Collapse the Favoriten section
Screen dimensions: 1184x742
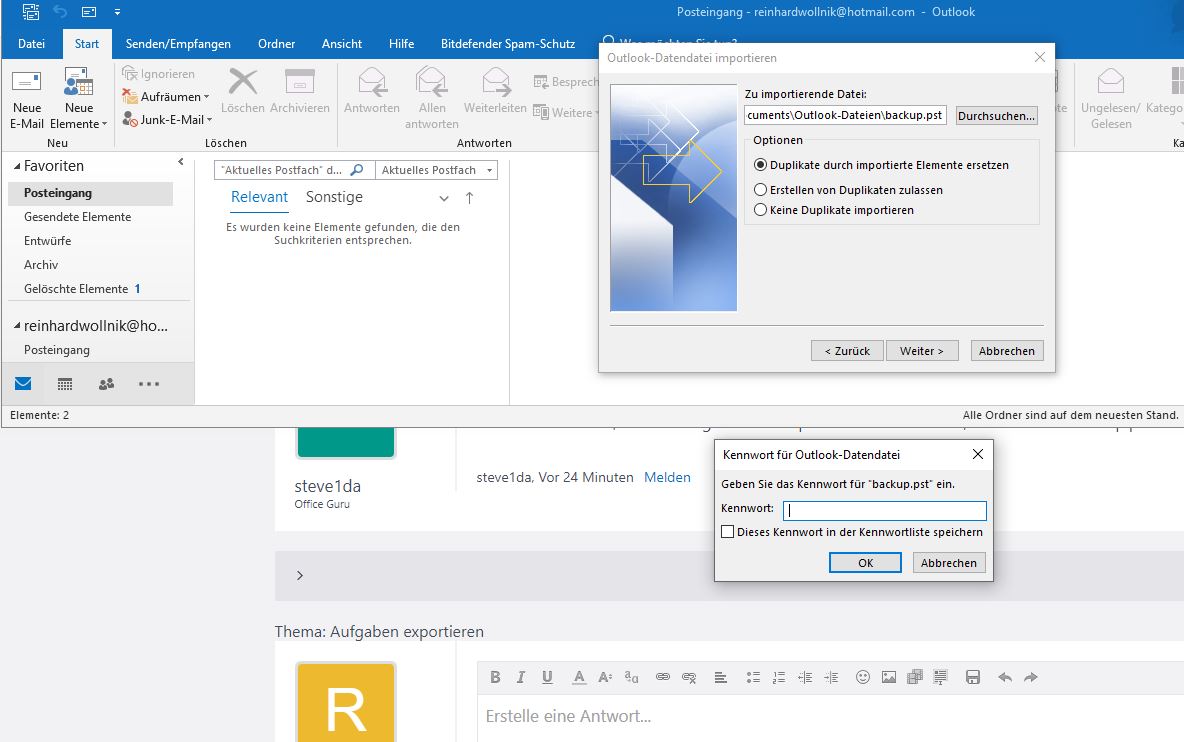click(17, 166)
